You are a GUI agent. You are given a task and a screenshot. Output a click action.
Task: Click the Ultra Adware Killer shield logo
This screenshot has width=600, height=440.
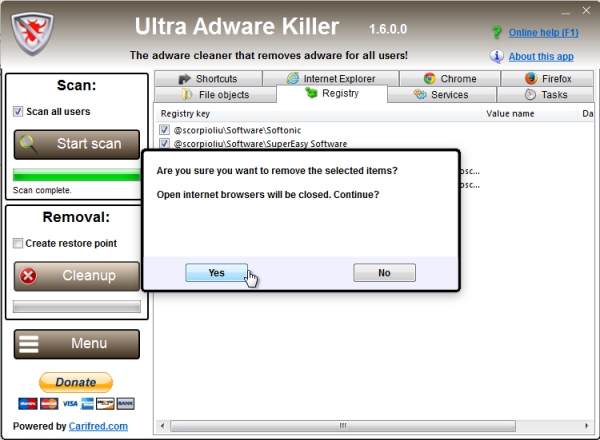click(x=32, y=34)
